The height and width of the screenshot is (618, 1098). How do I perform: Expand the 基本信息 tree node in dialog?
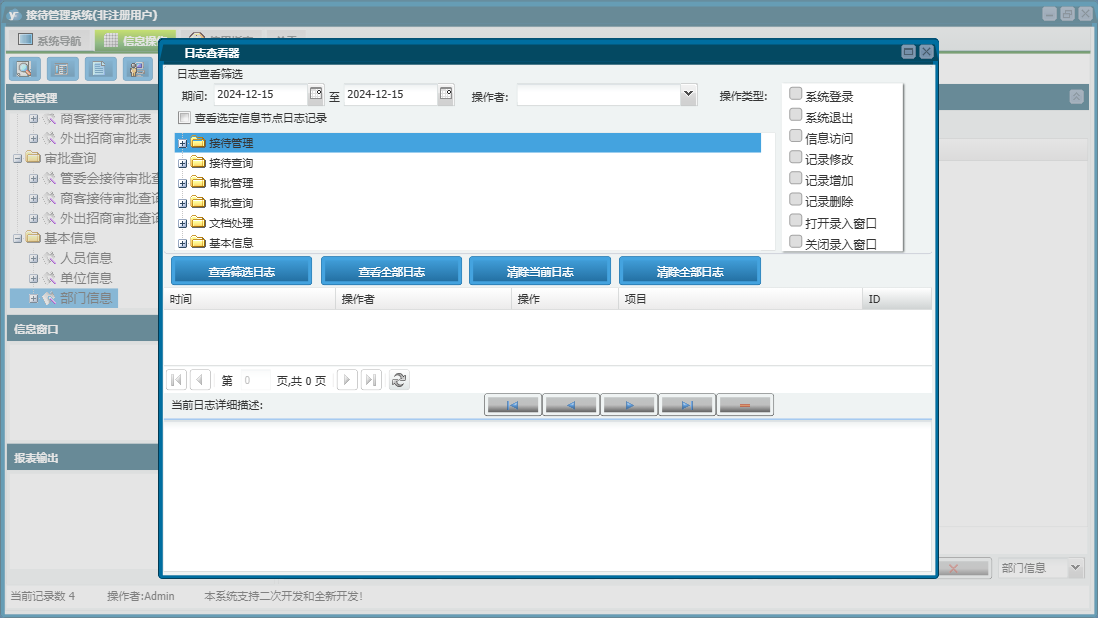182,244
